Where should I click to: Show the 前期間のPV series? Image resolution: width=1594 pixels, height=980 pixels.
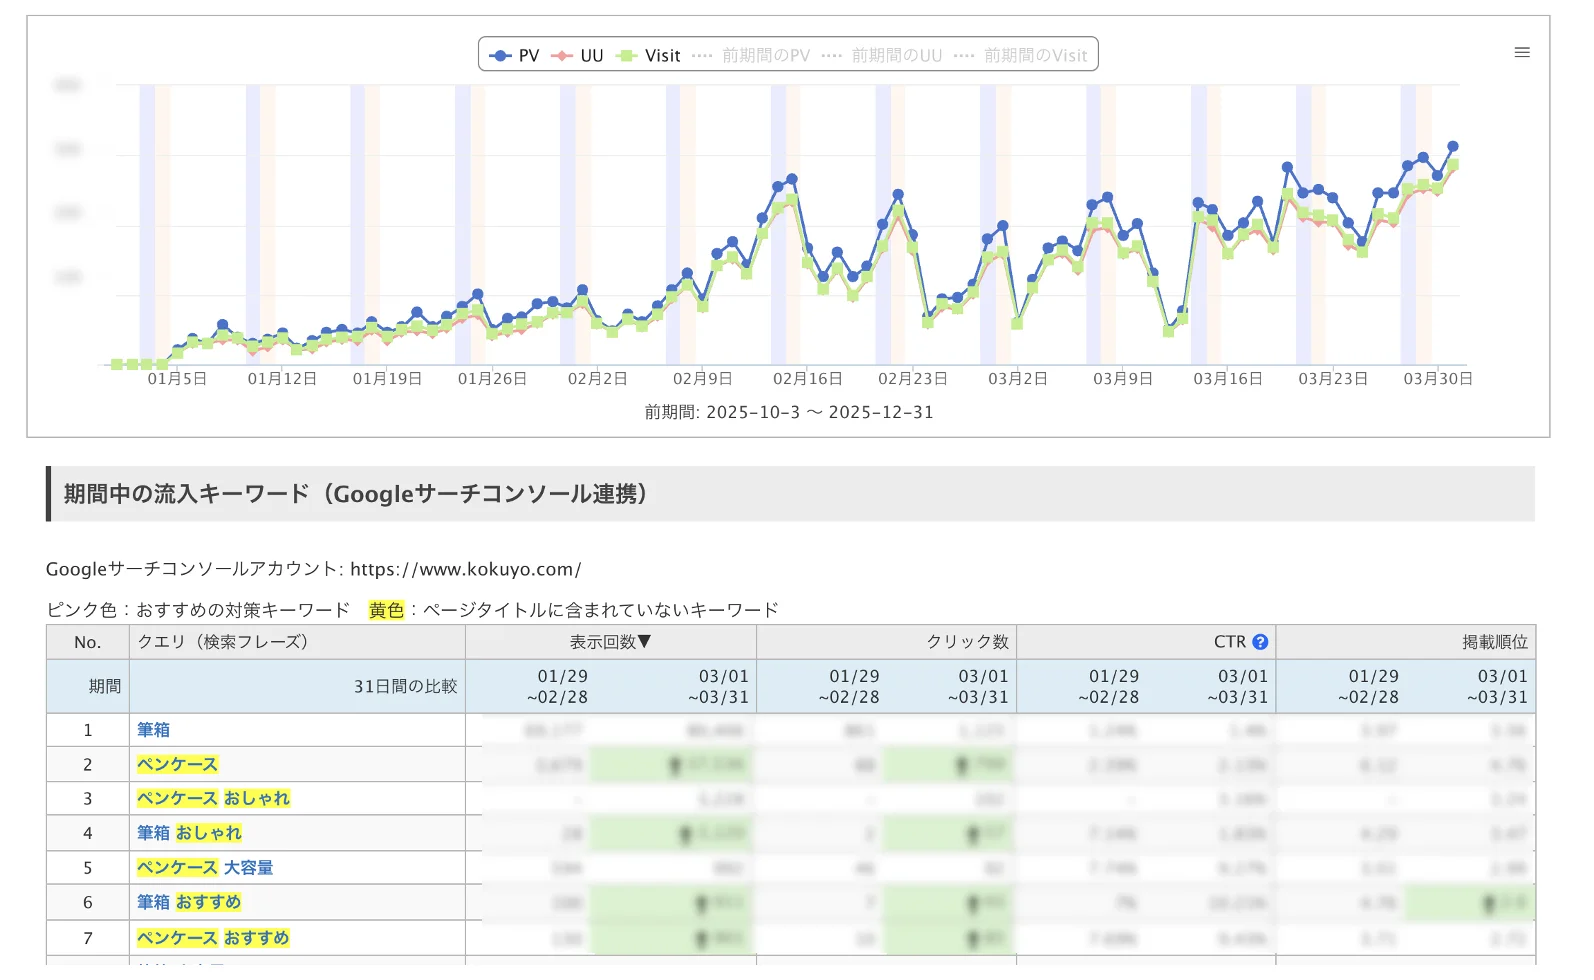pyautogui.click(x=751, y=56)
